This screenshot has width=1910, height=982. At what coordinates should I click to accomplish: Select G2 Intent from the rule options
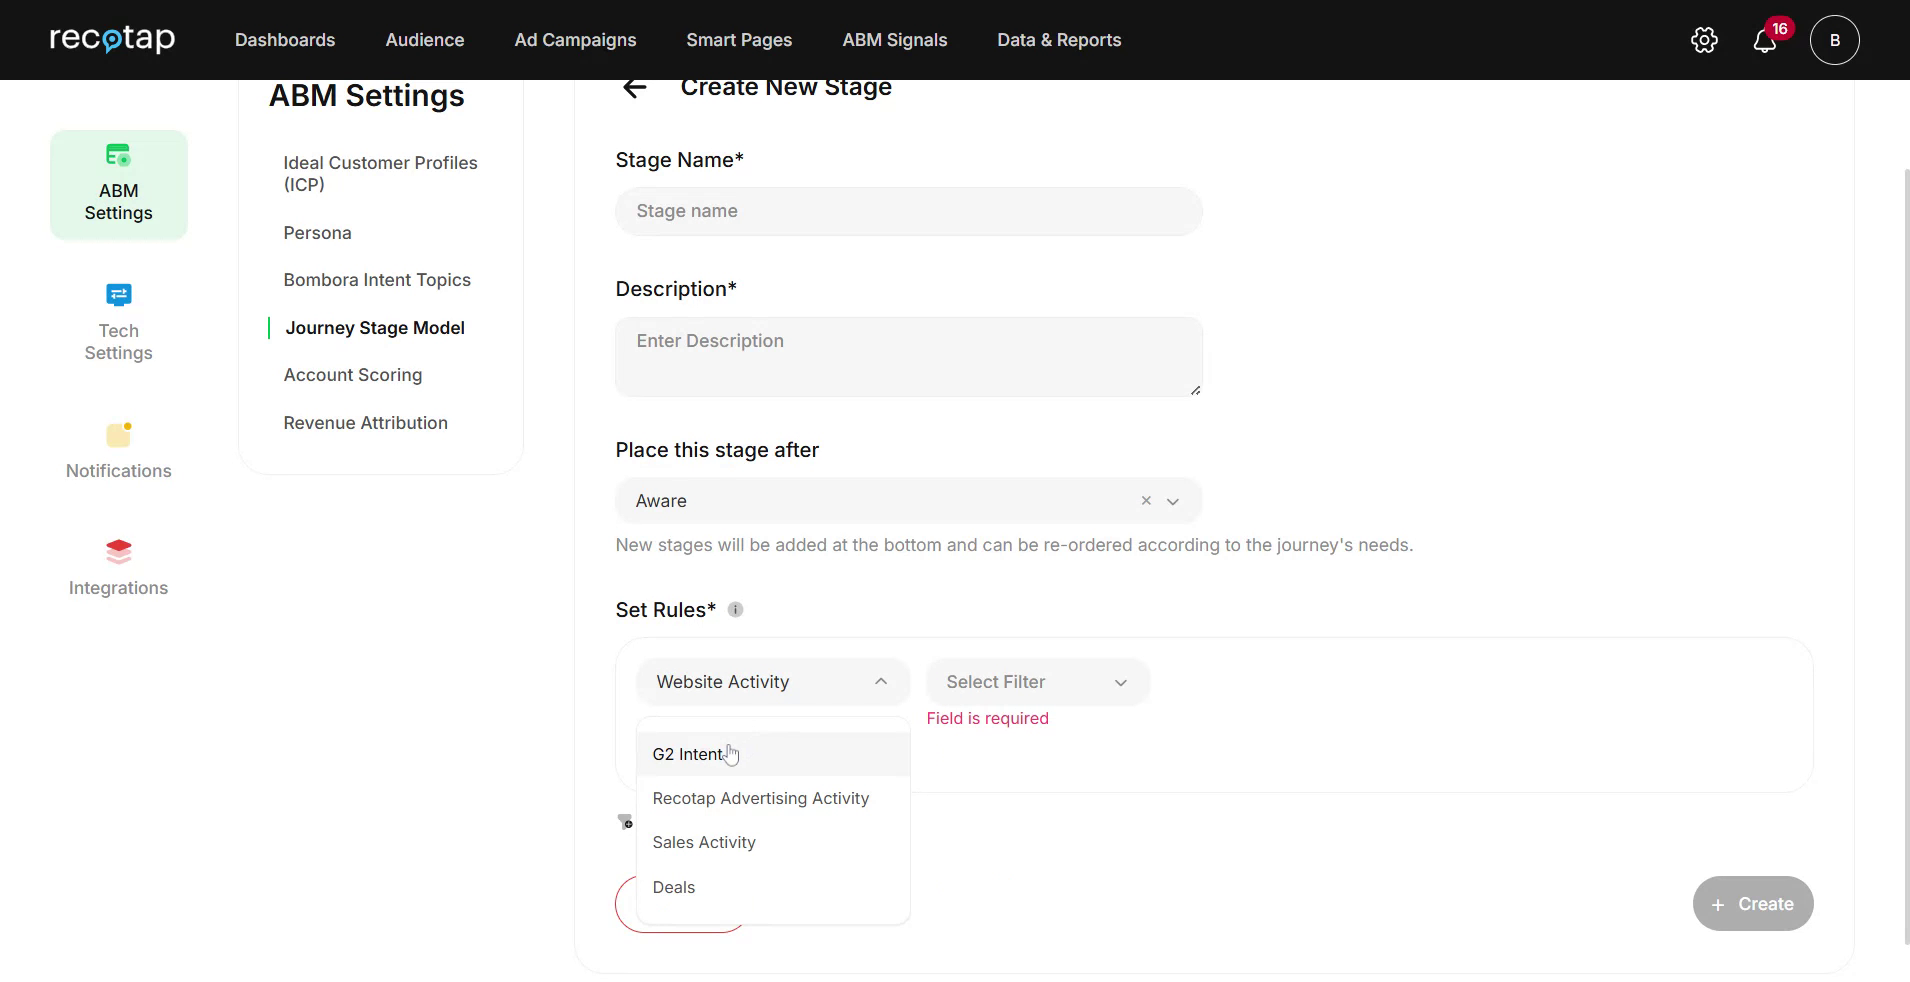click(x=688, y=753)
